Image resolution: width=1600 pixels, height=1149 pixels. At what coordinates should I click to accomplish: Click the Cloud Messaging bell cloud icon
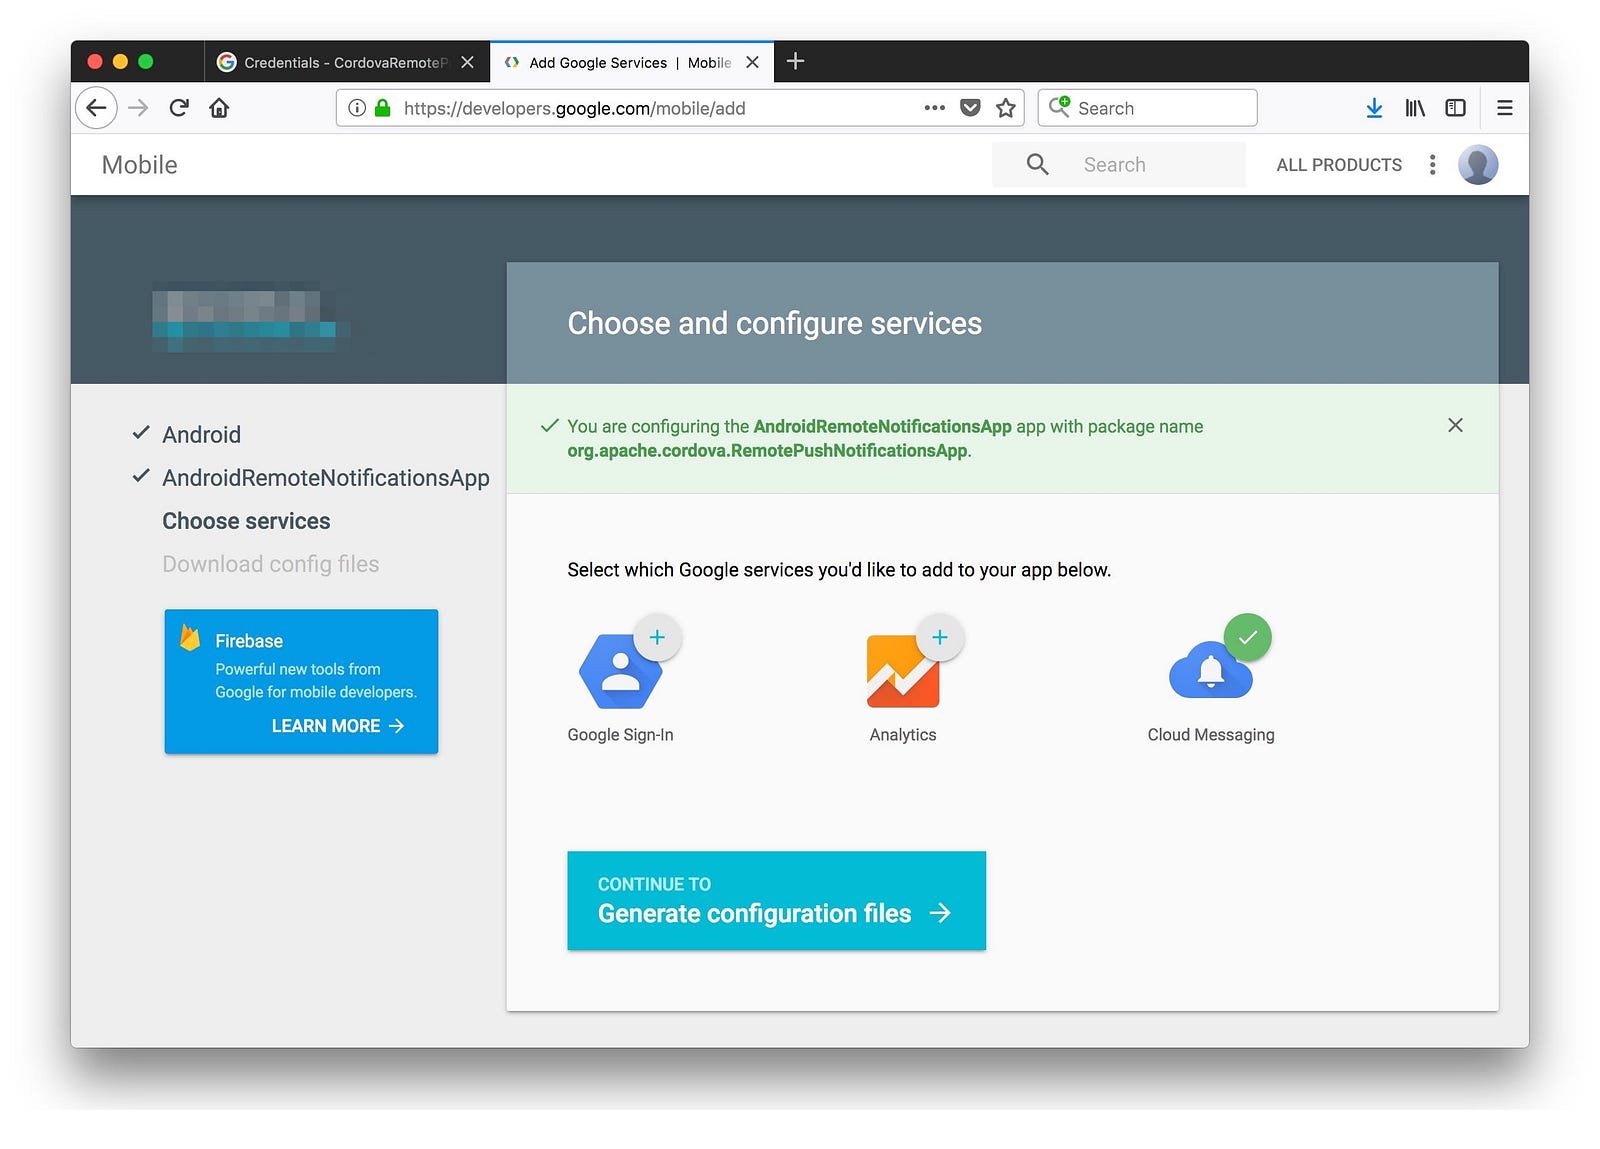(1210, 672)
